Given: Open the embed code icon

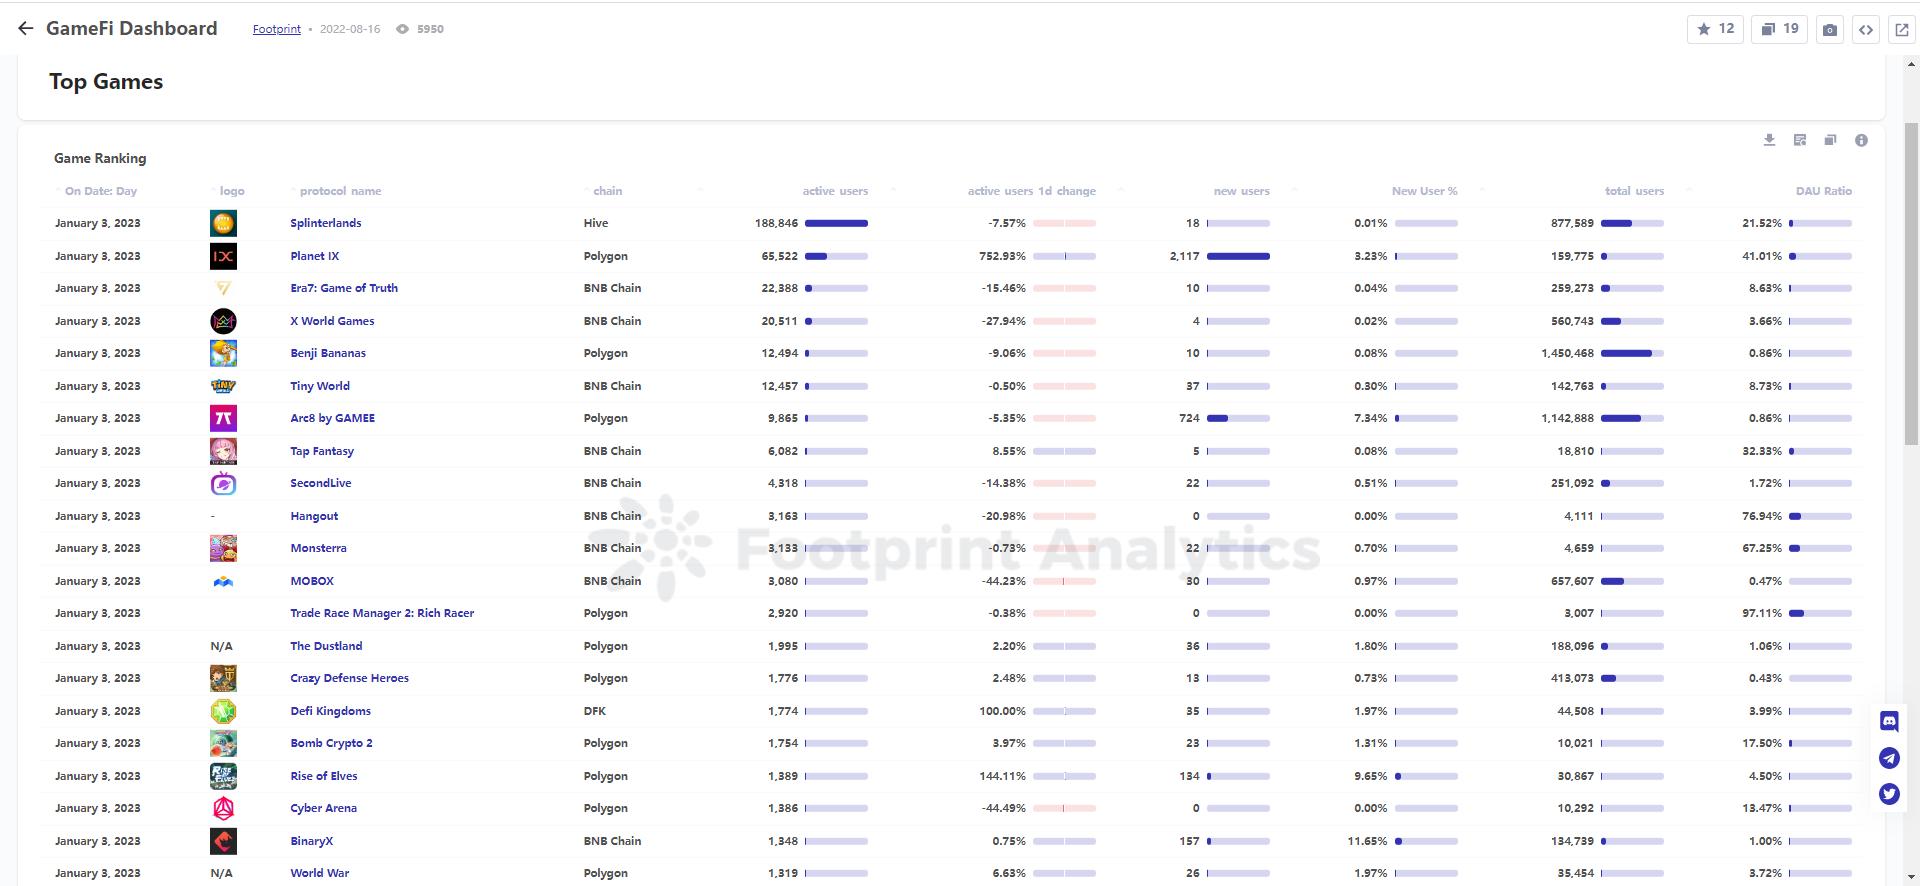Looking at the screenshot, I should (x=1865, y=30).
